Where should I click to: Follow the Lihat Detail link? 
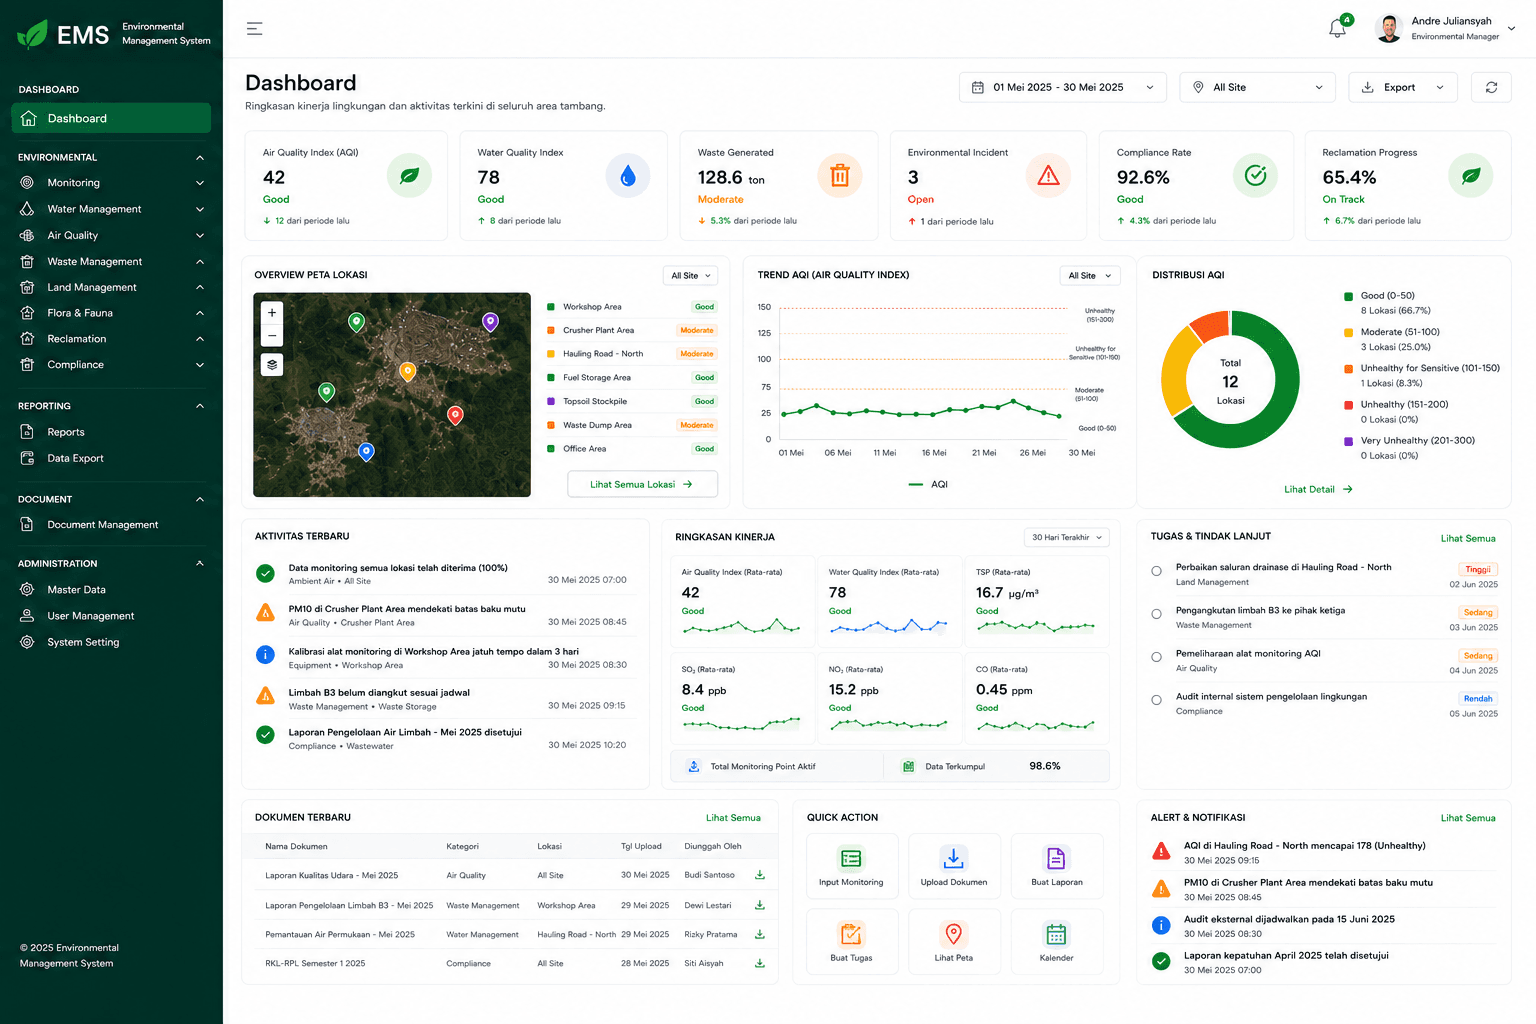click(1318, 489)
